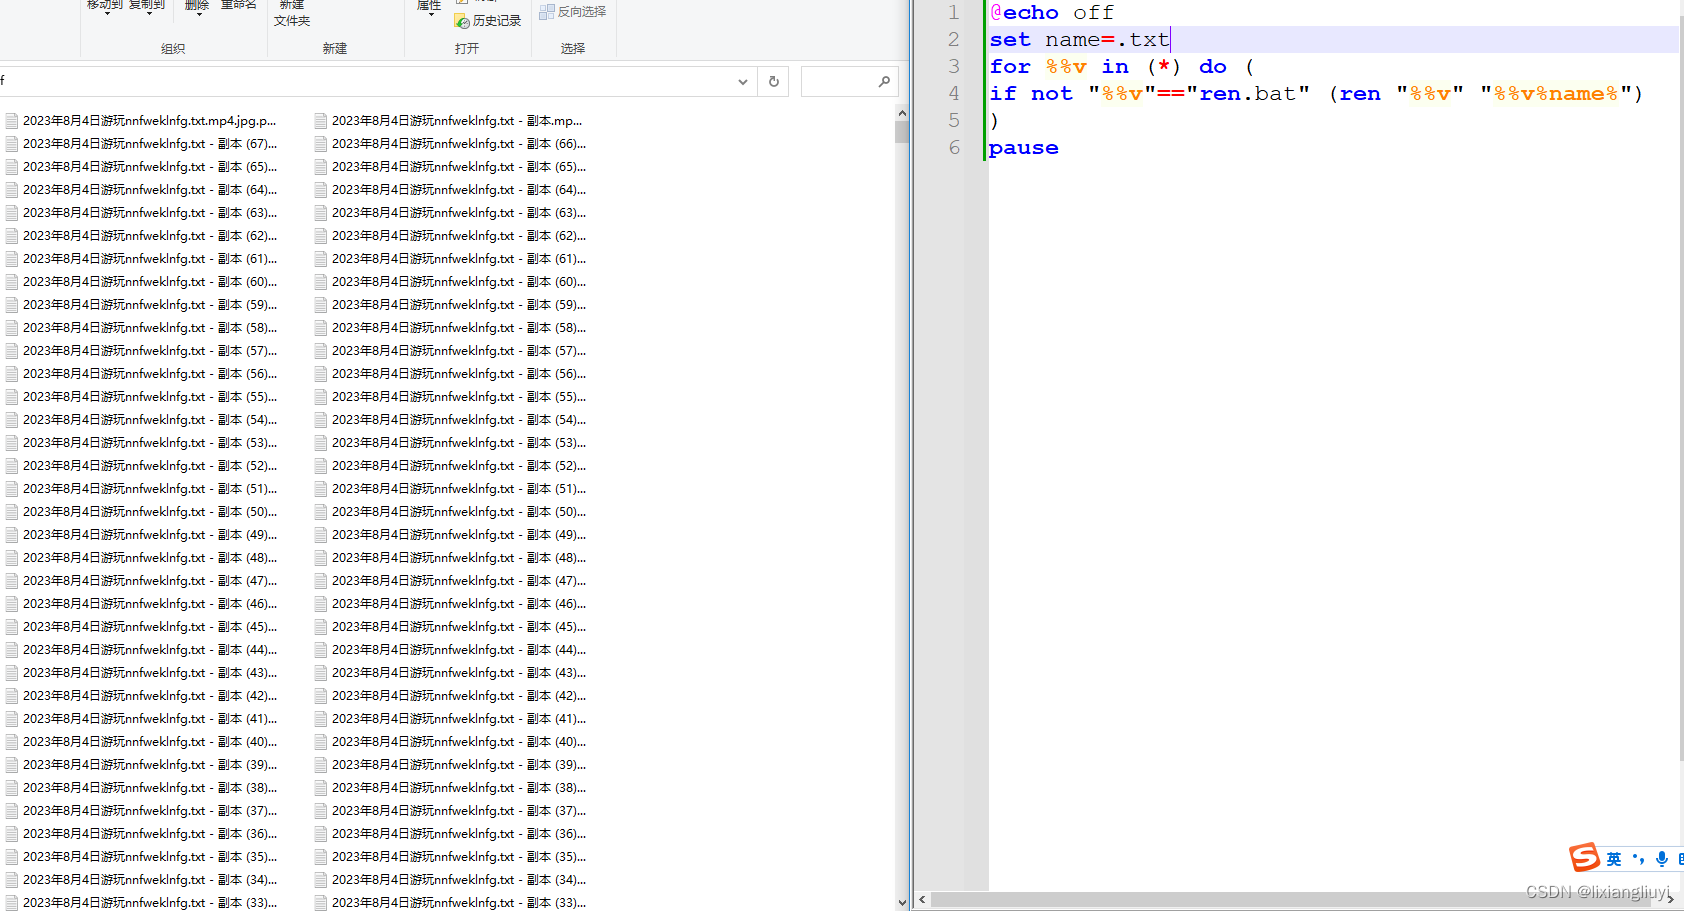Click file icon of right column 副本.mp... file

click(x=321, y=121)
